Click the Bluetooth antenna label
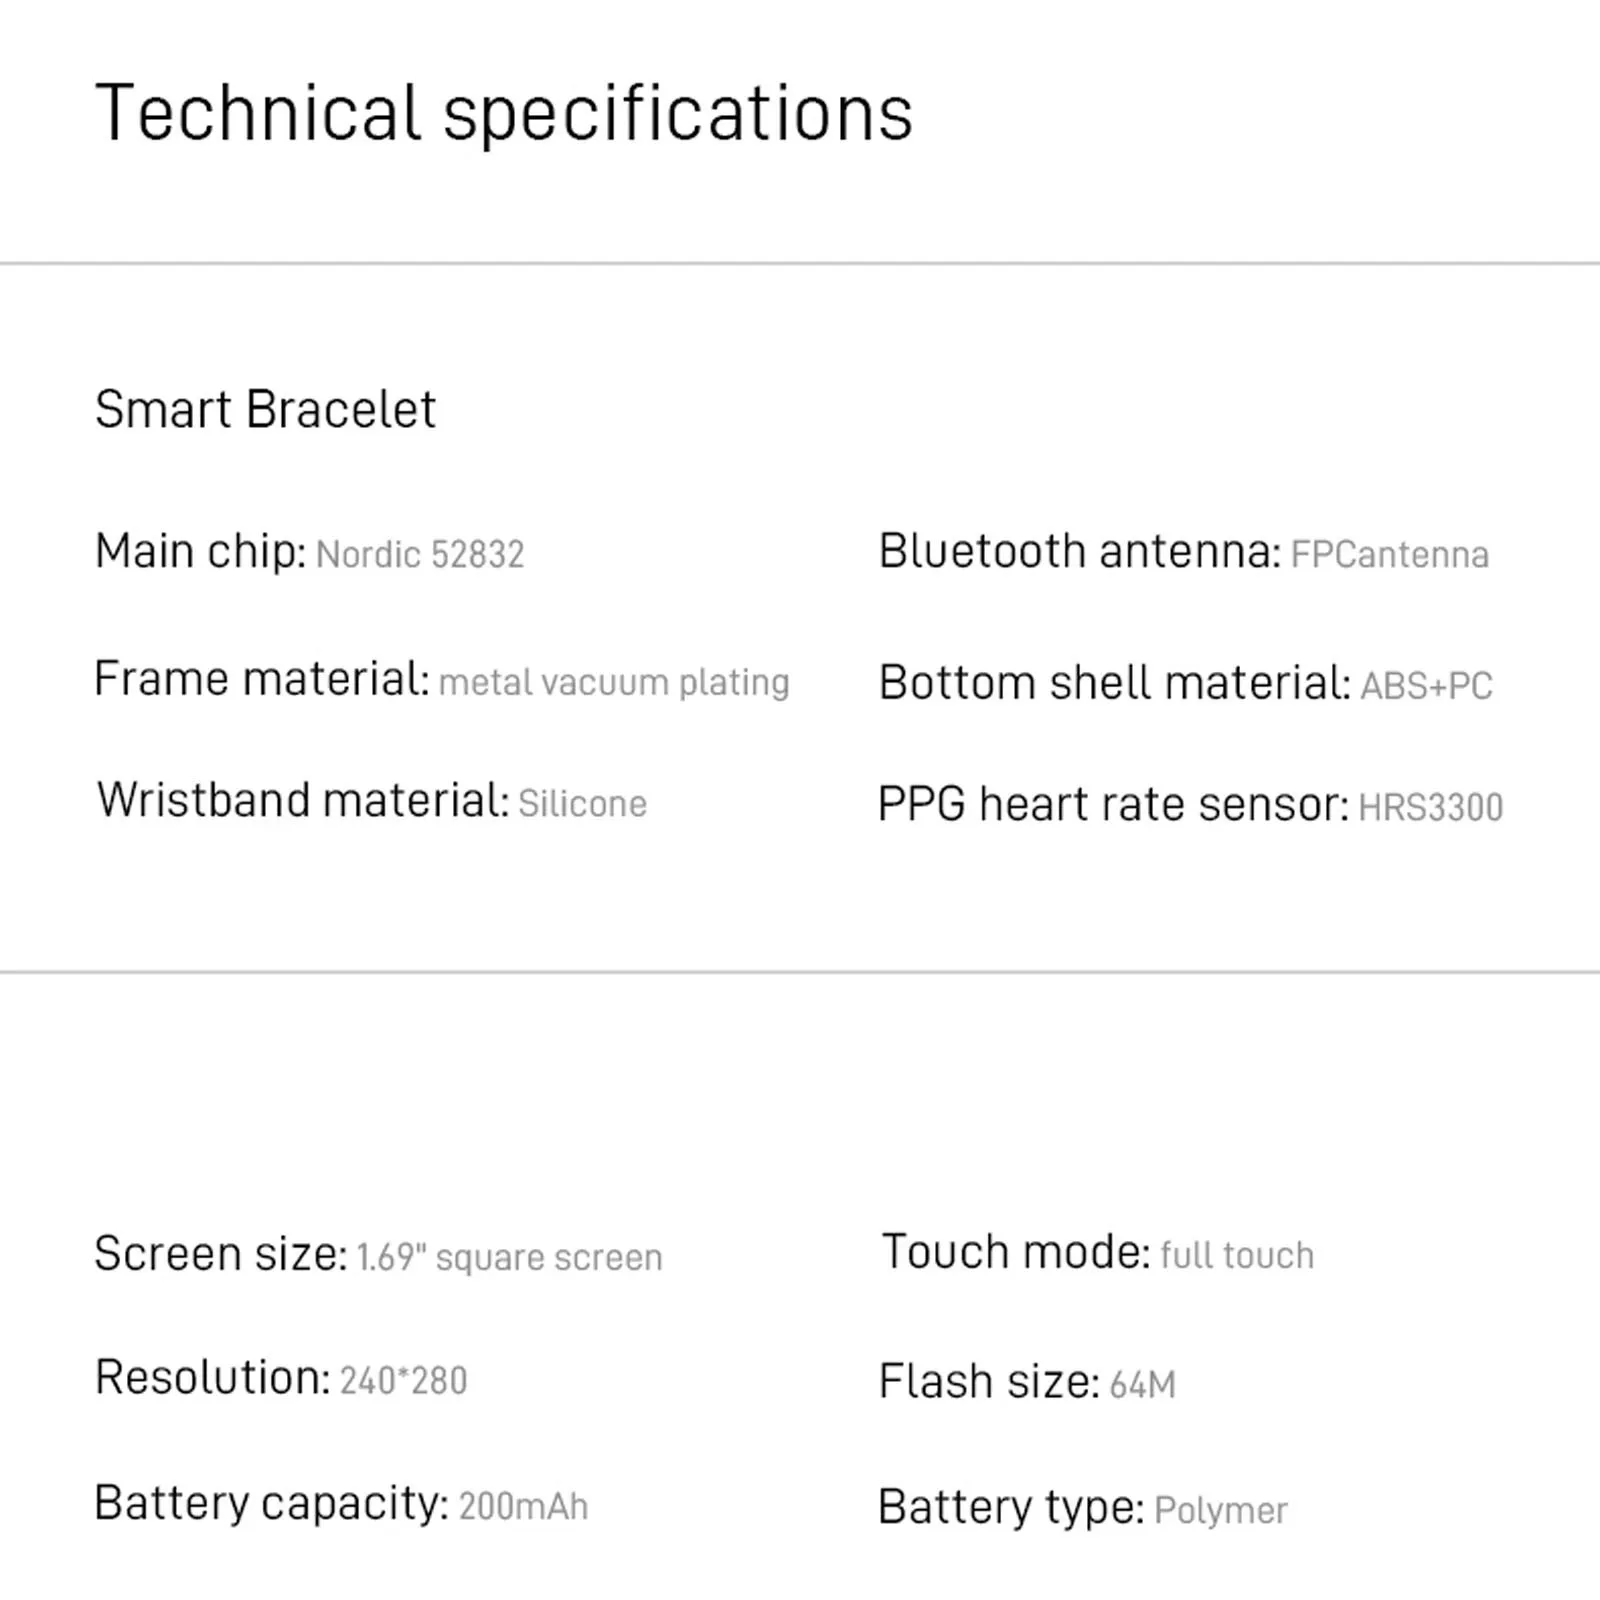1600x1600 pixels. [1079, 551]
